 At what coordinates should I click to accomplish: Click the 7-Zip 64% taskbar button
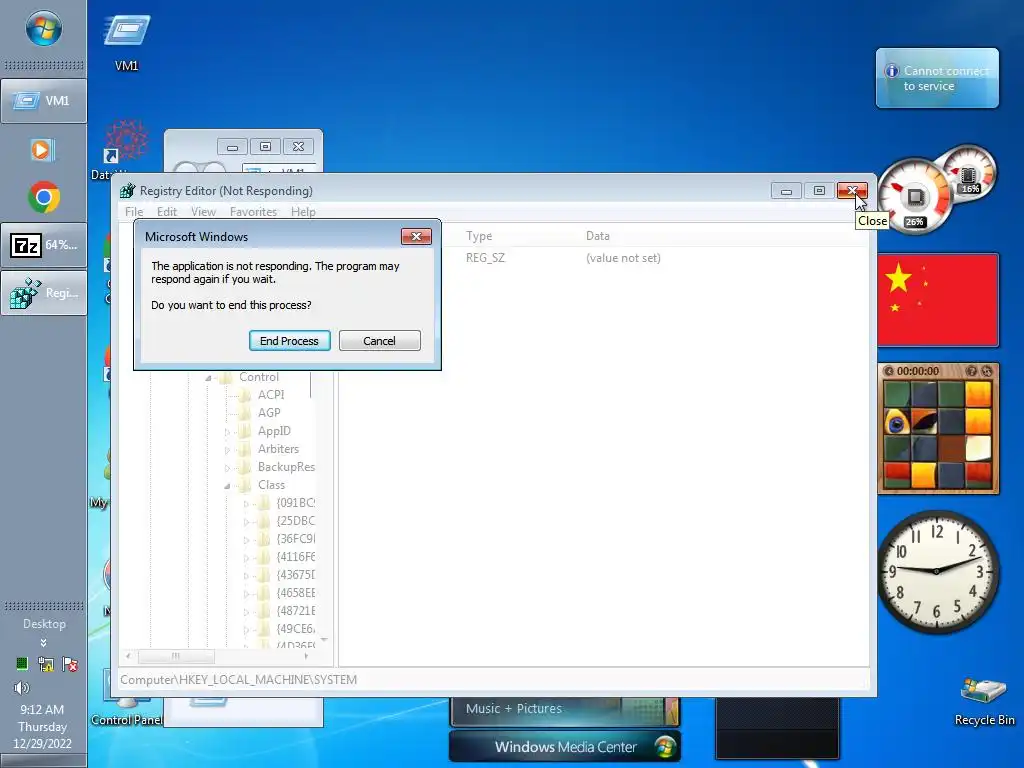pyautogui.click(x=44, y=245)
